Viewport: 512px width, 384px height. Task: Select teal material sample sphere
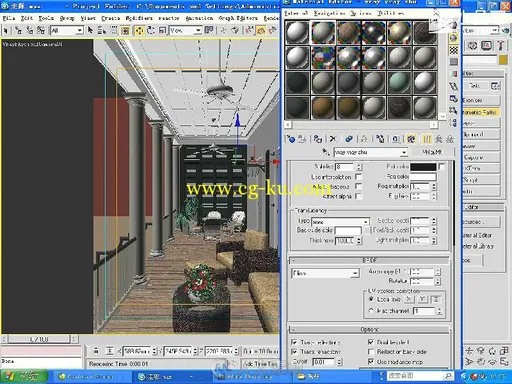(x=399, y=82)
